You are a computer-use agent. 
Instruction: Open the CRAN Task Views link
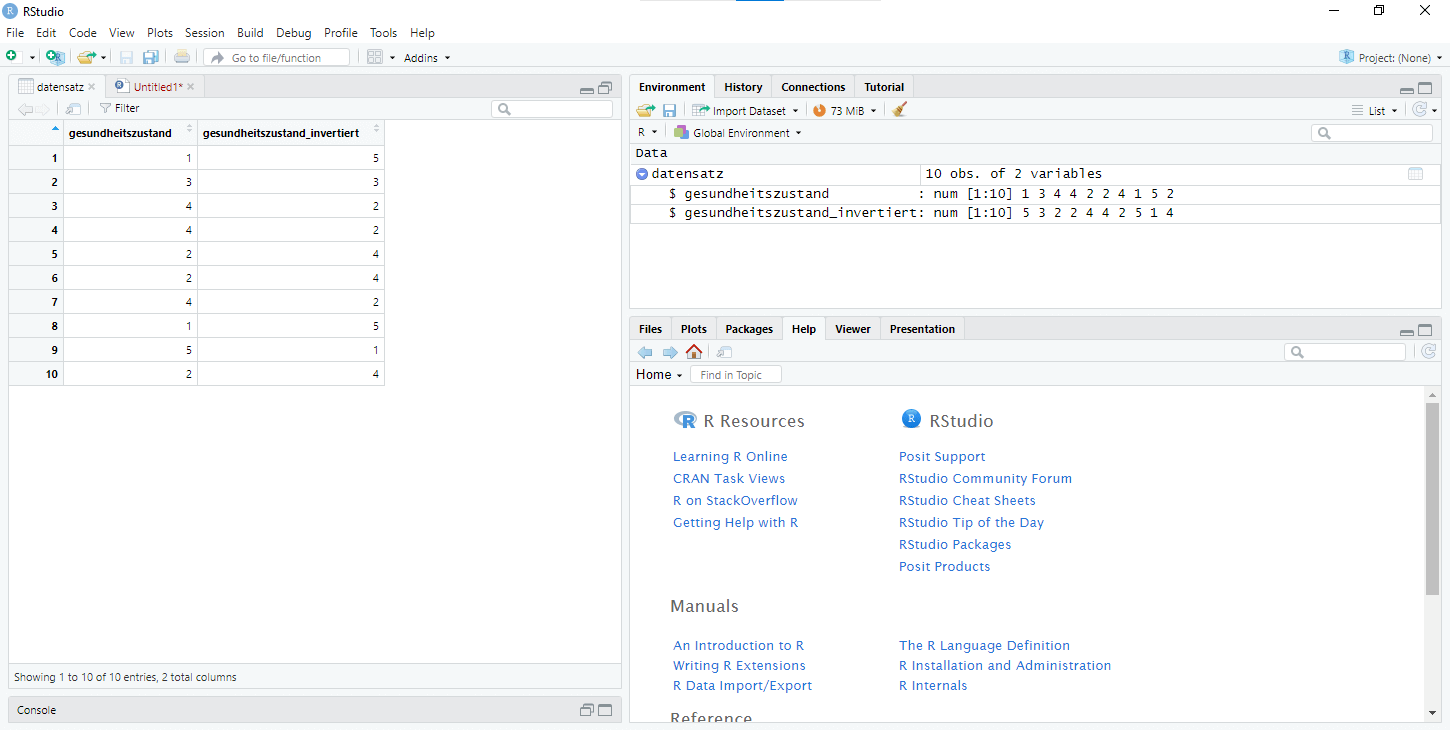pyautogui.click(x=729, y=478)
